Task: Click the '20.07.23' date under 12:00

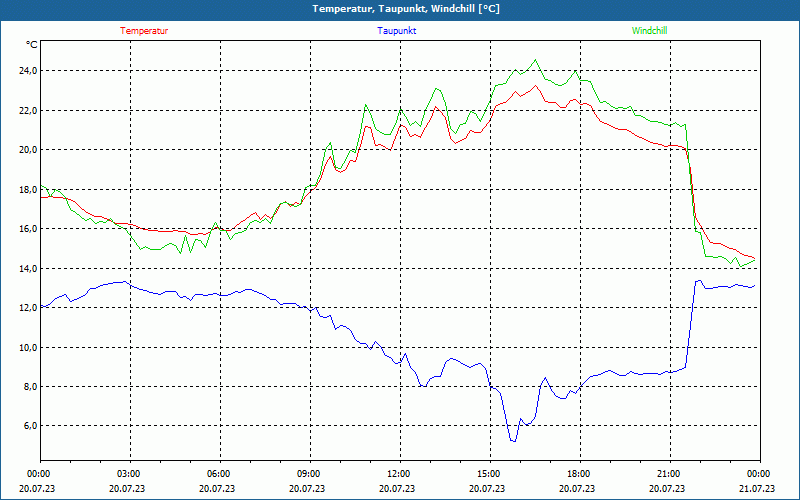Action: [x=397, y=488]
